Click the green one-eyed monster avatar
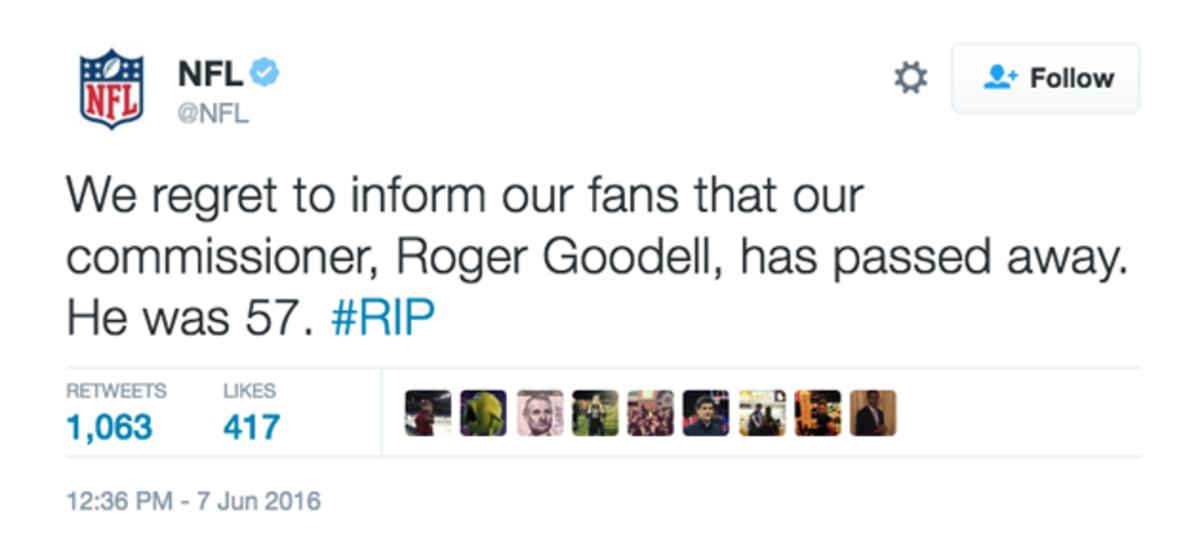This screenshot has height=539, width=1200. click(484, 413)
